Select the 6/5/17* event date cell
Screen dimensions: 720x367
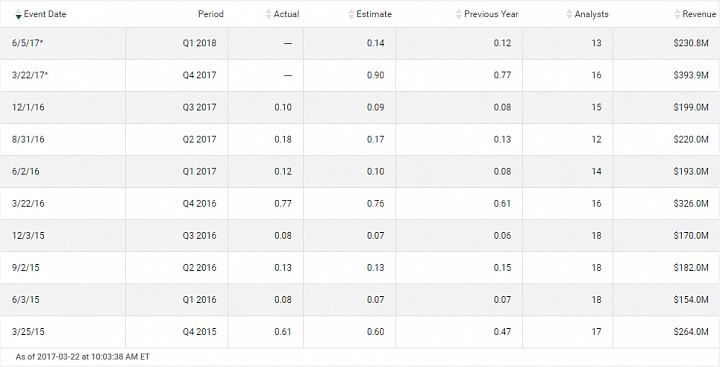[63, 43]
